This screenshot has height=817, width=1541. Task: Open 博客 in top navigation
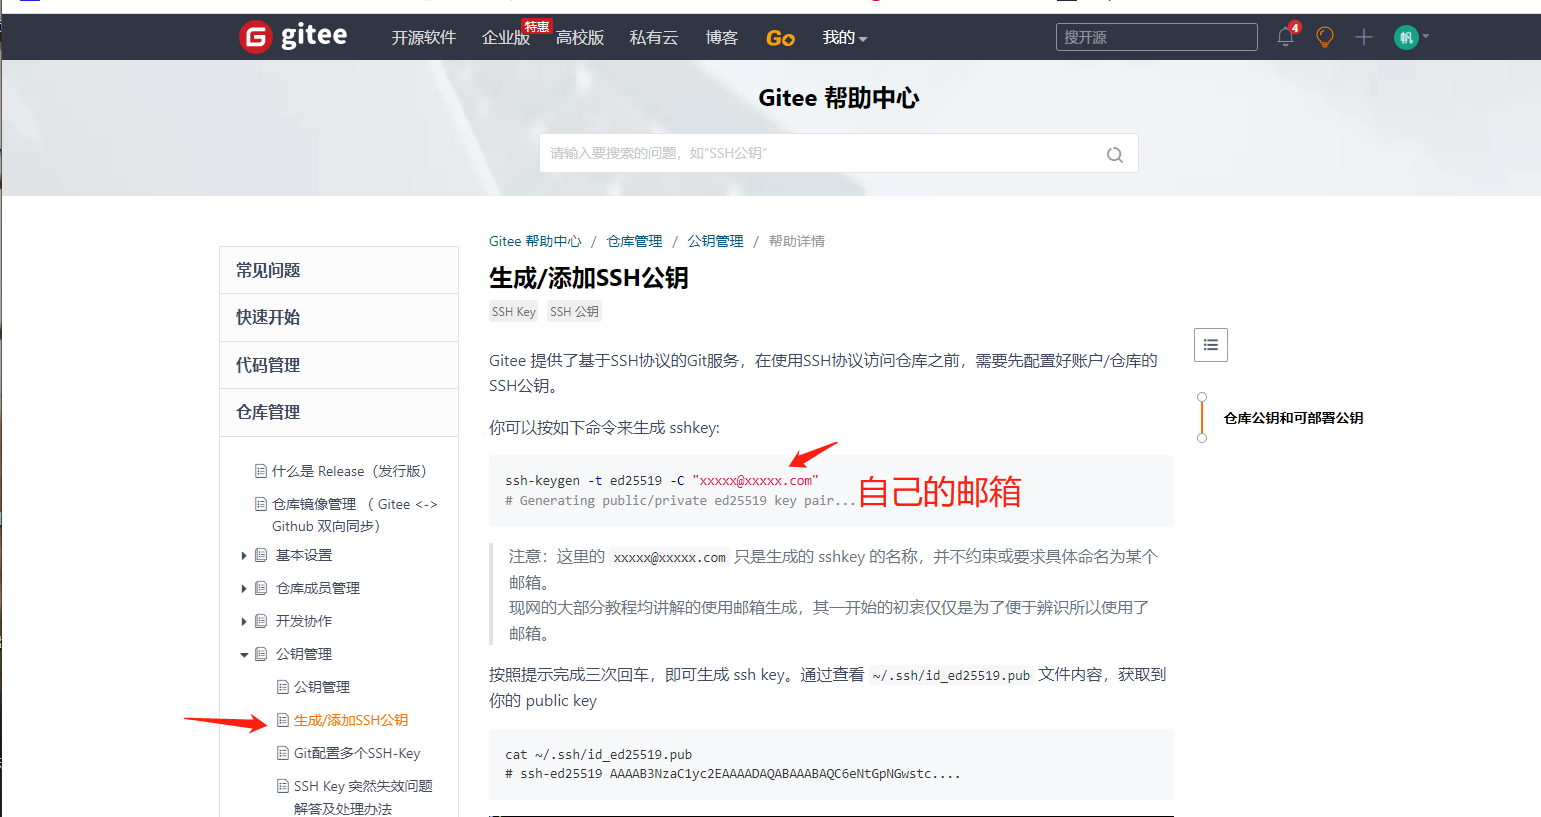click(x=722, y=38)
